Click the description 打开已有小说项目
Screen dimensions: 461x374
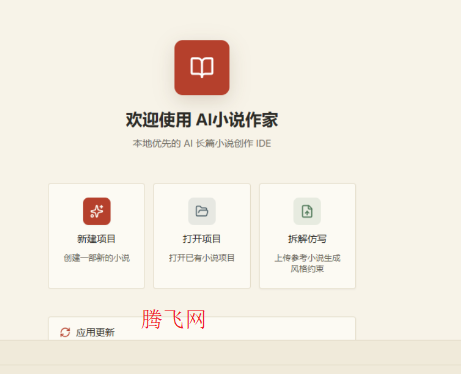202,258
